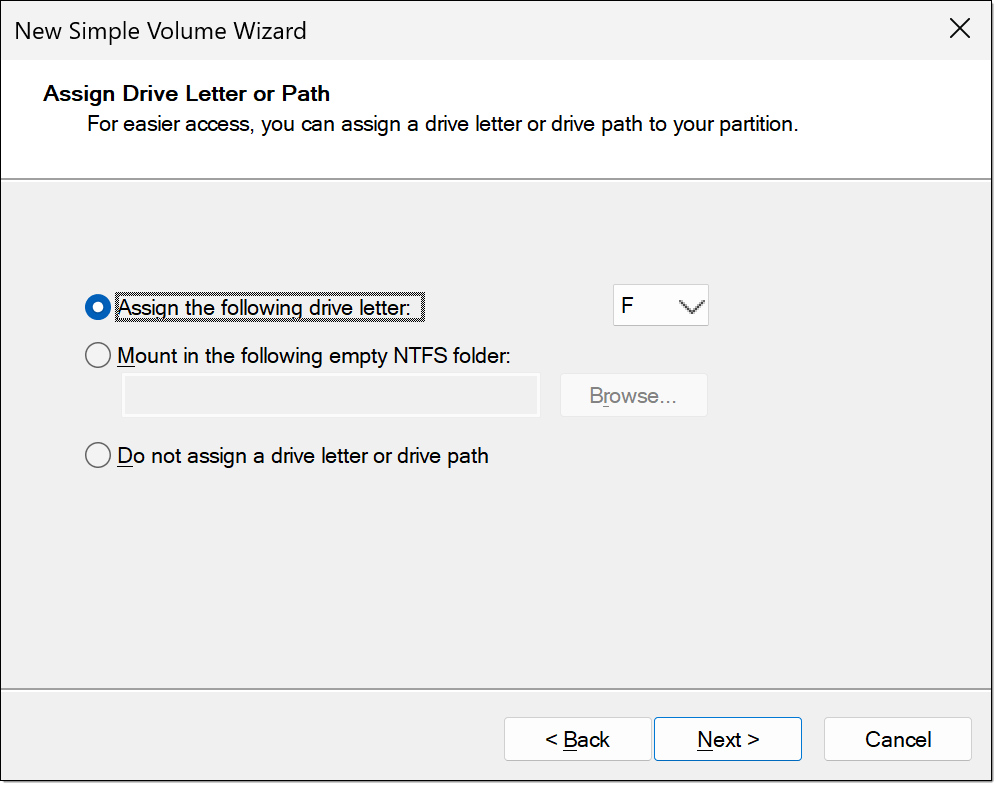The width and height of the screenshot is (997, 786).
Task: Click the 'Do not assign a drive letter or drive path' label
Action: (303, 456)
